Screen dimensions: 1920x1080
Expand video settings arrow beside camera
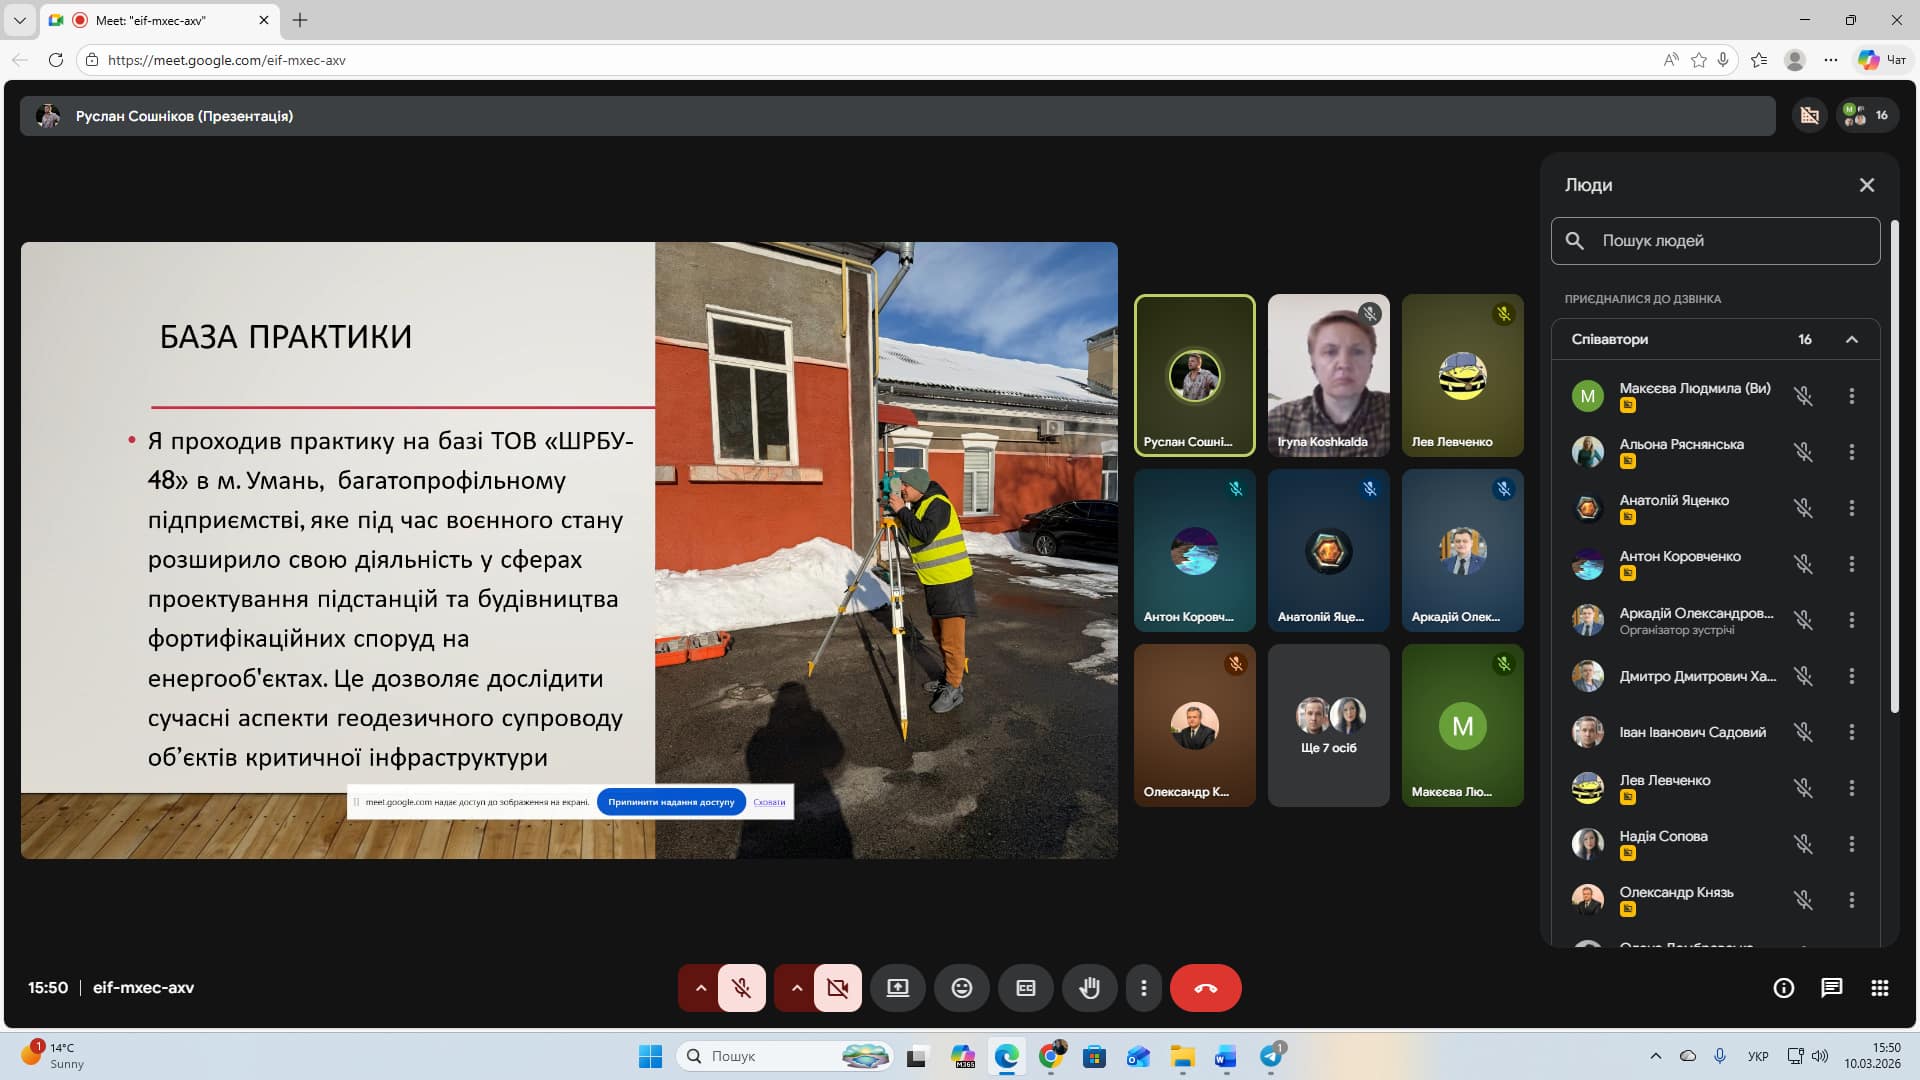797,988
